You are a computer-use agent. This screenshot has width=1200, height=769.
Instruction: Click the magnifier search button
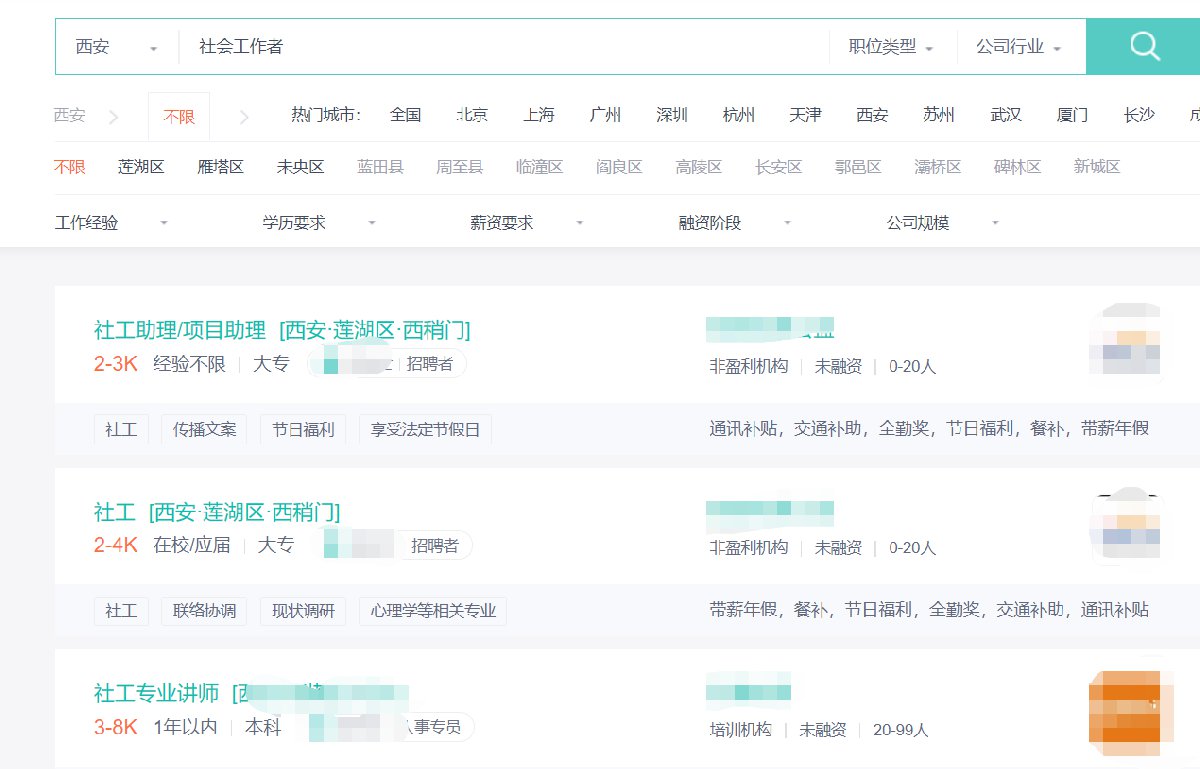click(1143, 46)
